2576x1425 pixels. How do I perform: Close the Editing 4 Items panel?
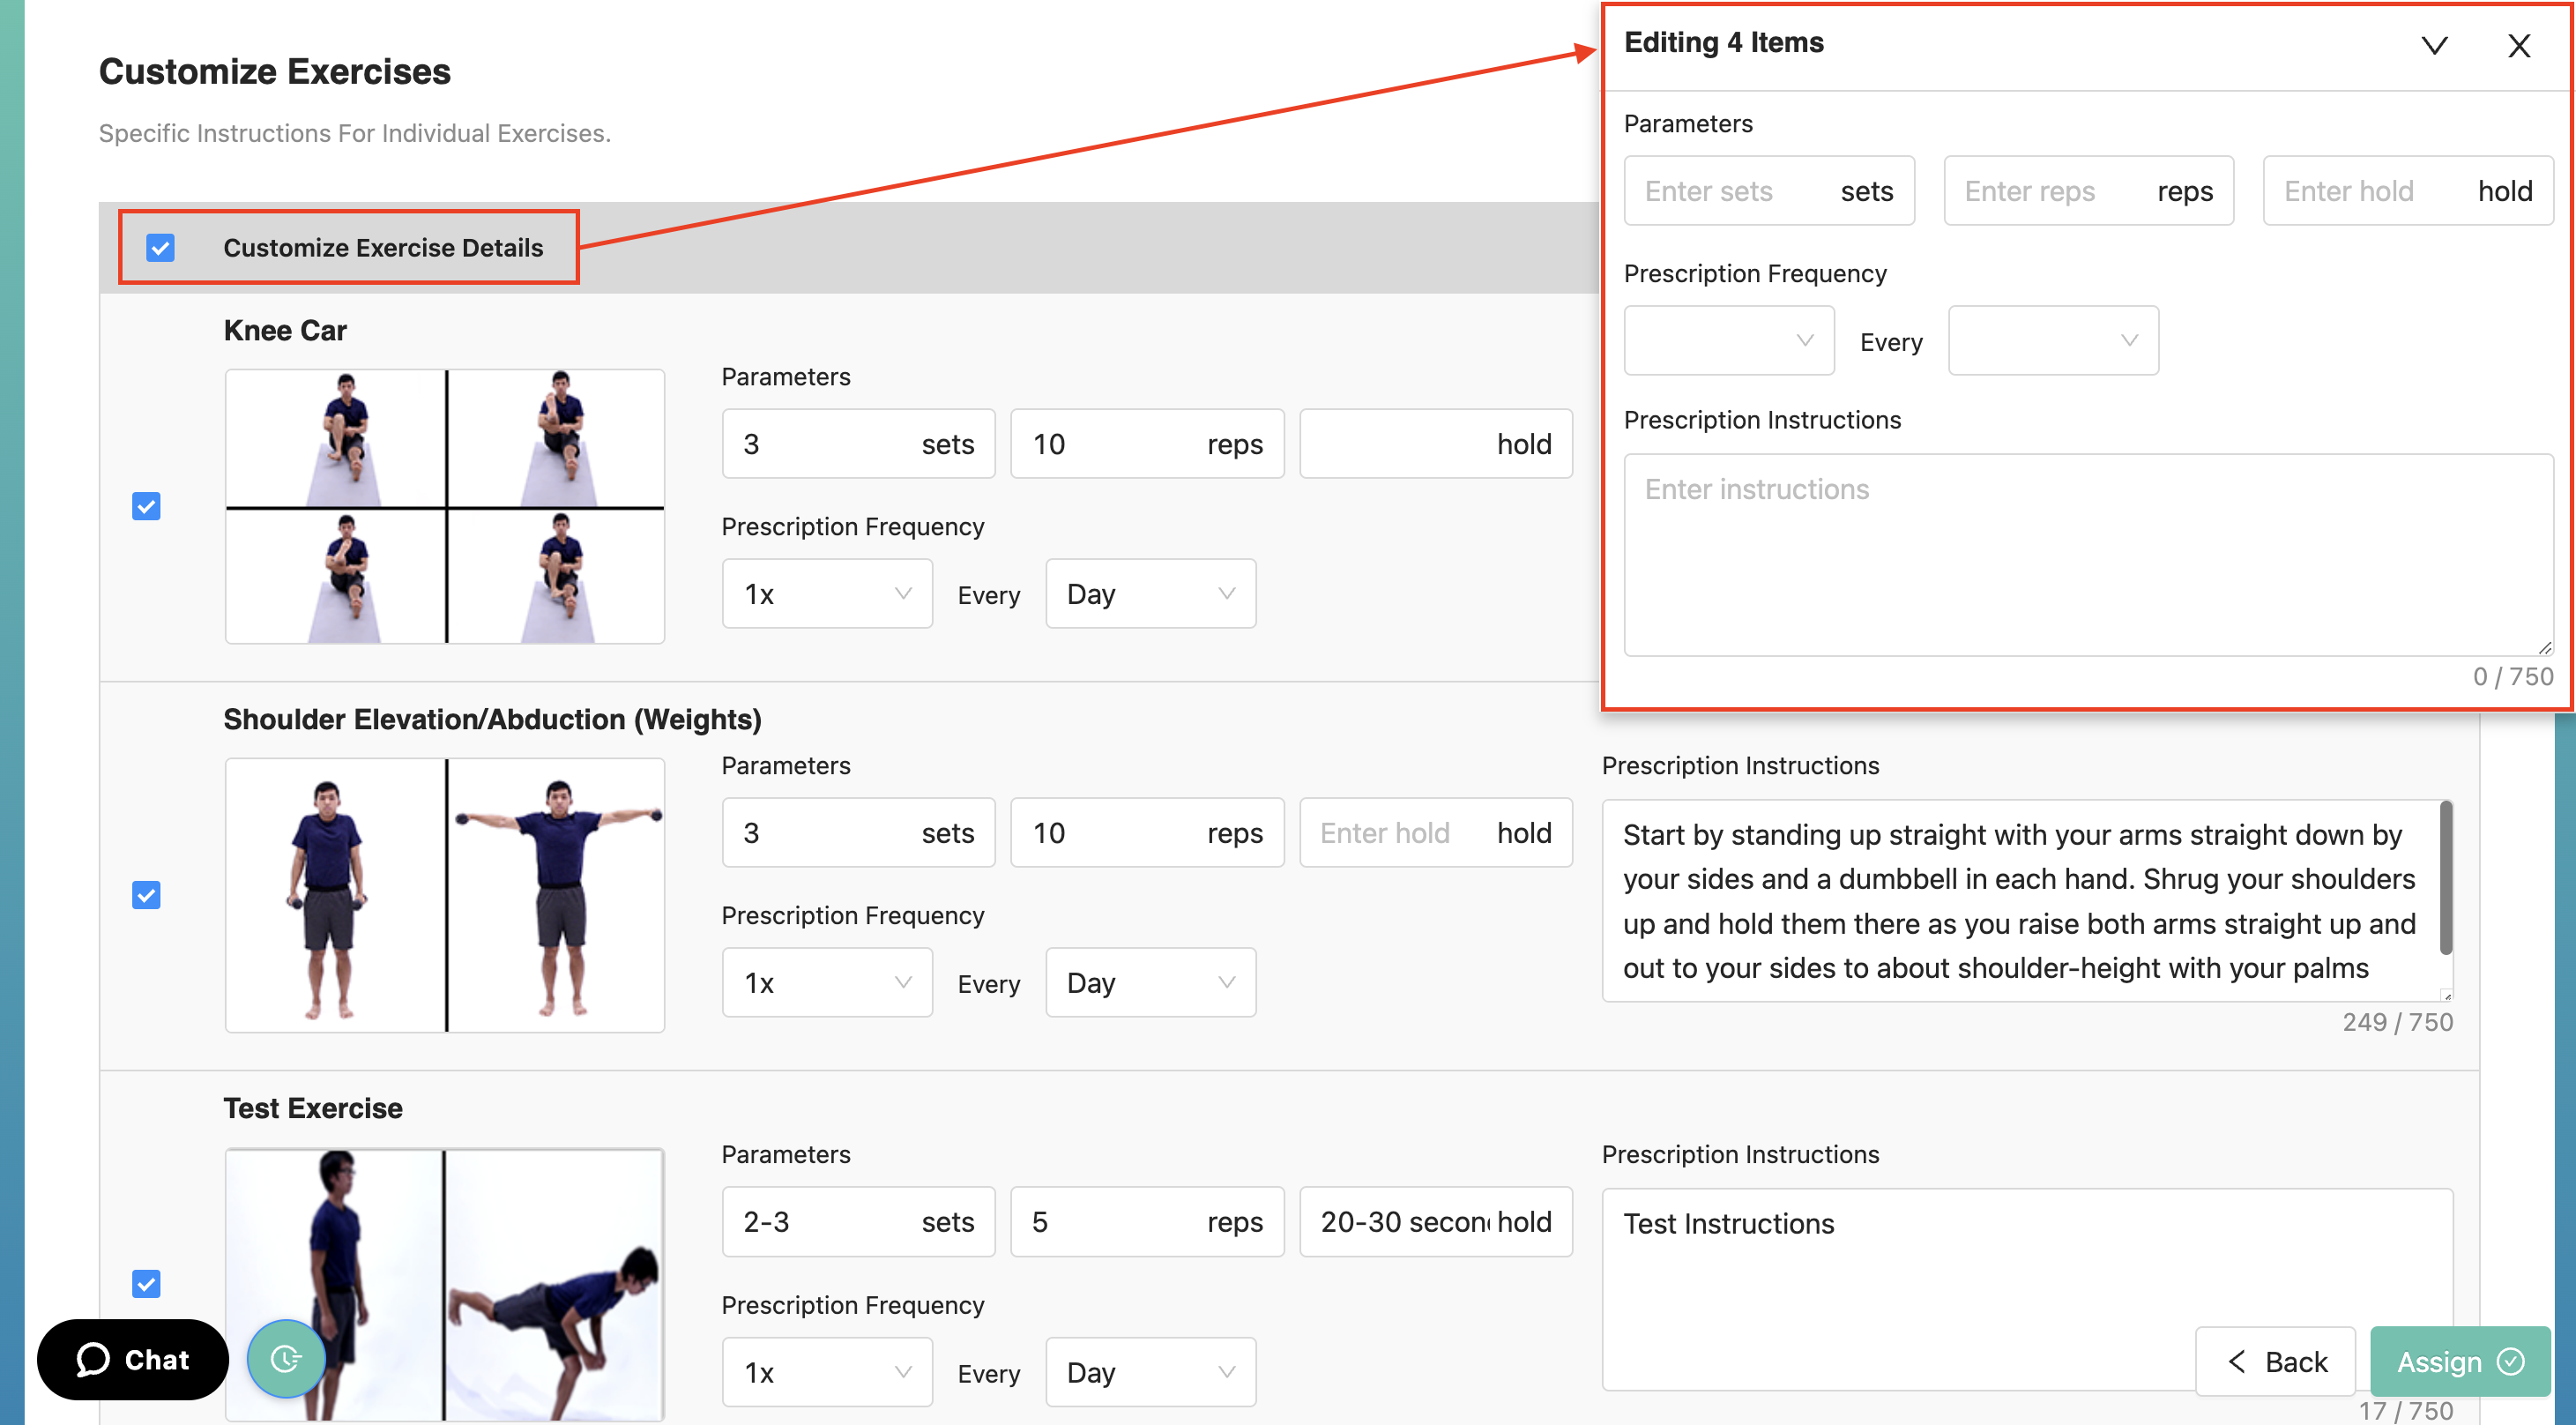tap(2518, 45)
